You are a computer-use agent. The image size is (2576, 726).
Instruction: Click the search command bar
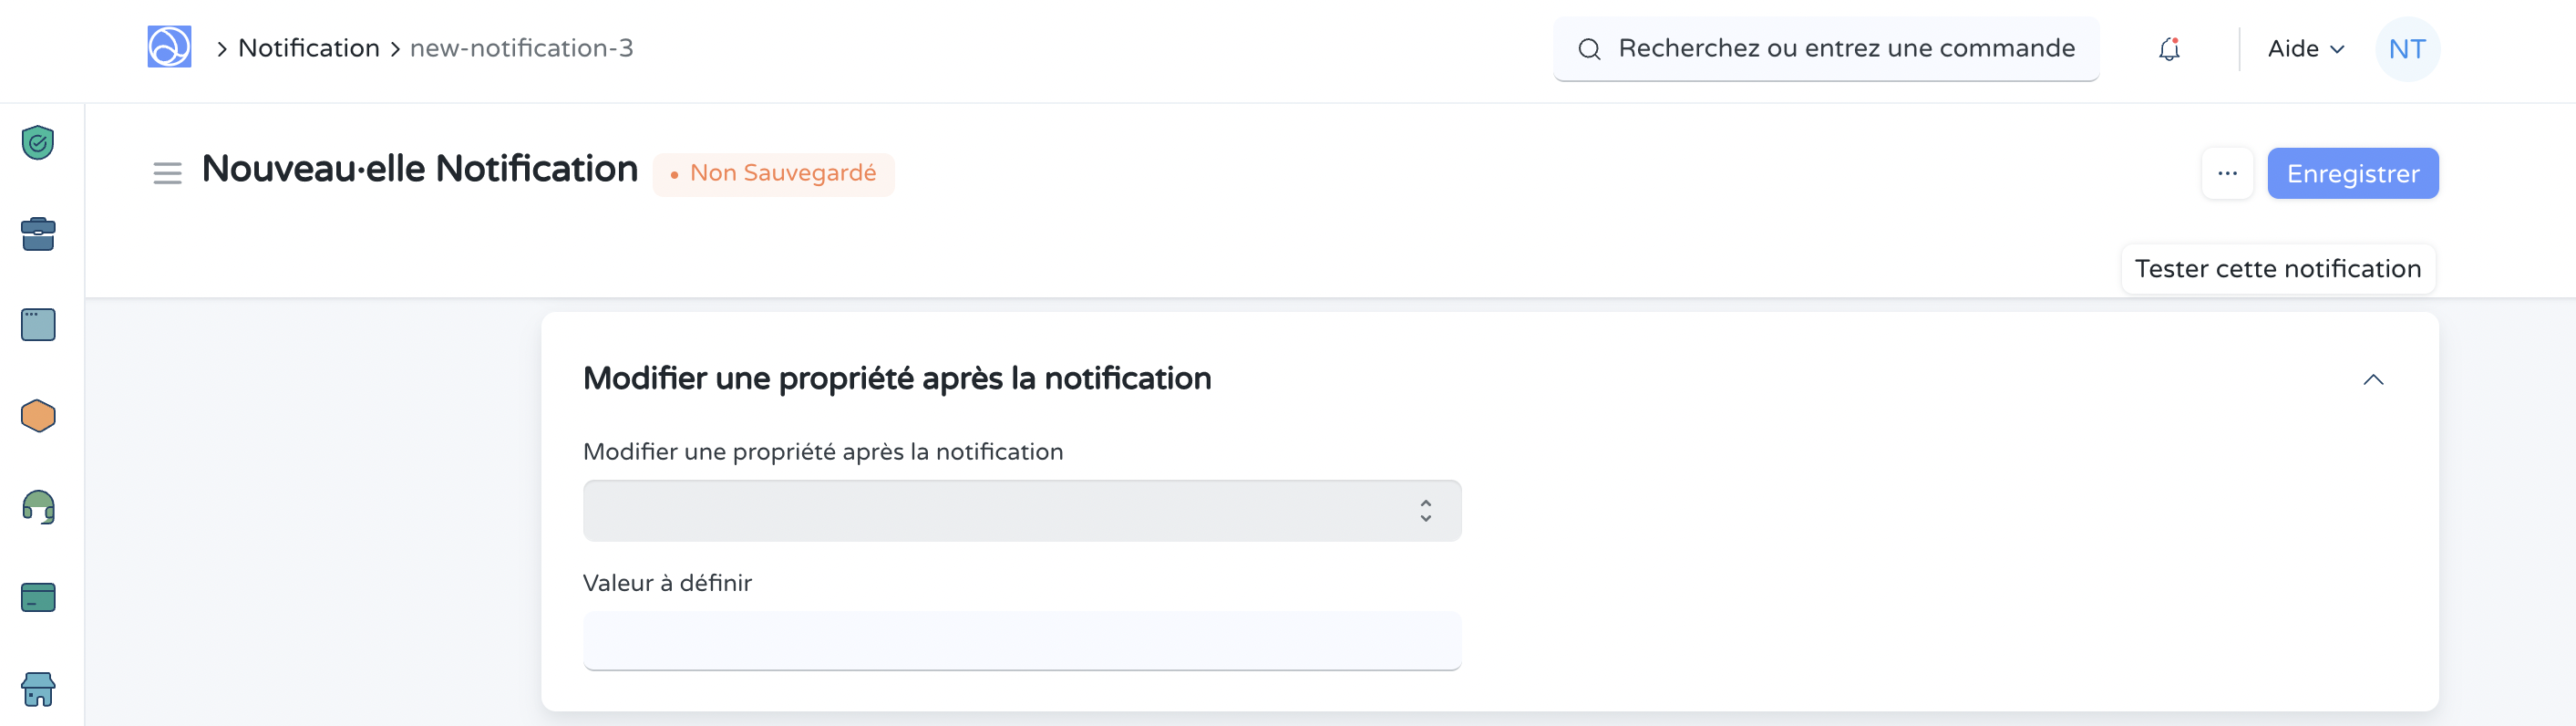tap(1825, 49)
